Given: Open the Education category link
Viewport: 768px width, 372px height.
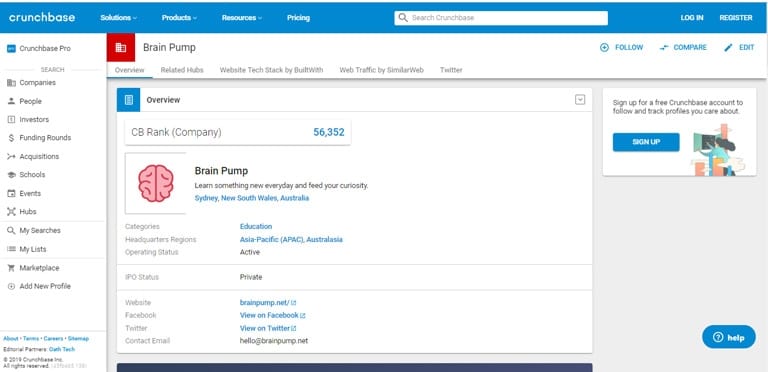Looking at the screenshot, I should click(256, 227).
